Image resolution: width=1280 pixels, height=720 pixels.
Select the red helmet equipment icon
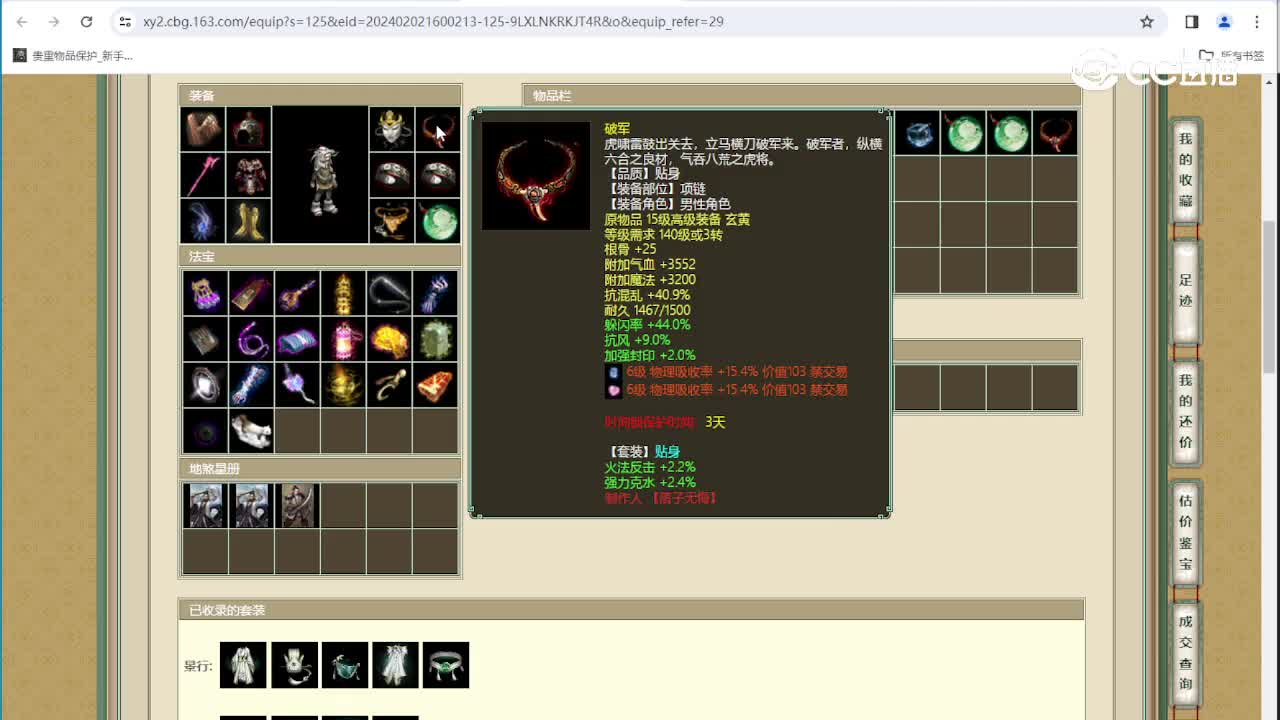tap(249, 129)
